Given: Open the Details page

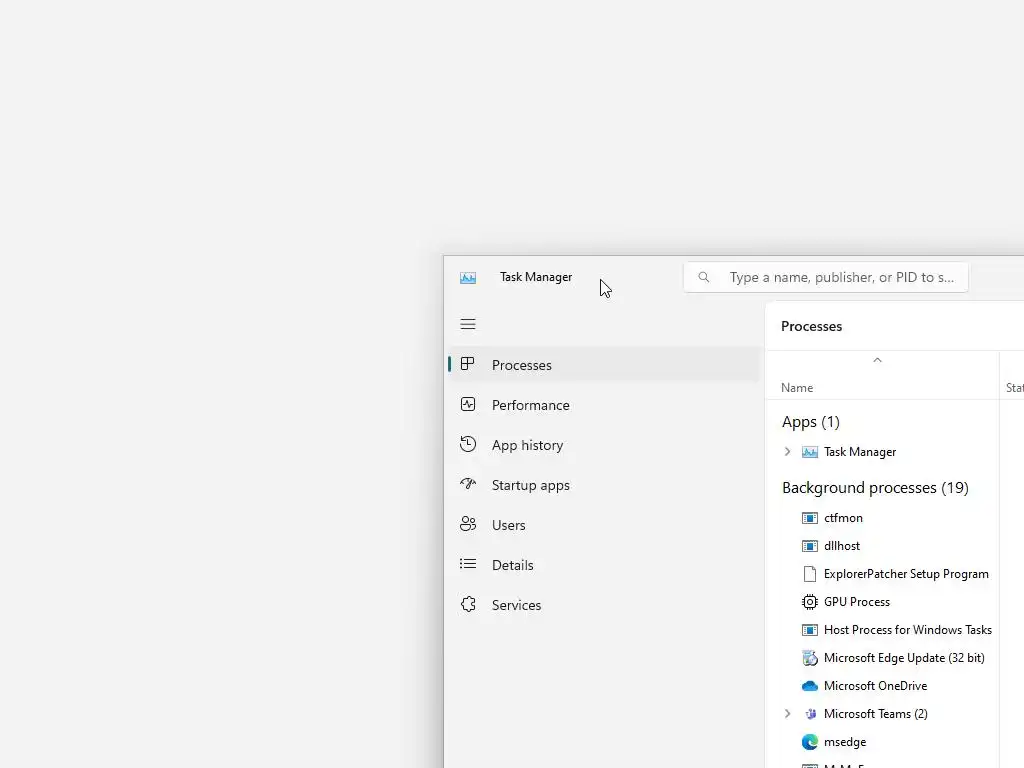Looking at the screenshot, I should click(603, 565).
